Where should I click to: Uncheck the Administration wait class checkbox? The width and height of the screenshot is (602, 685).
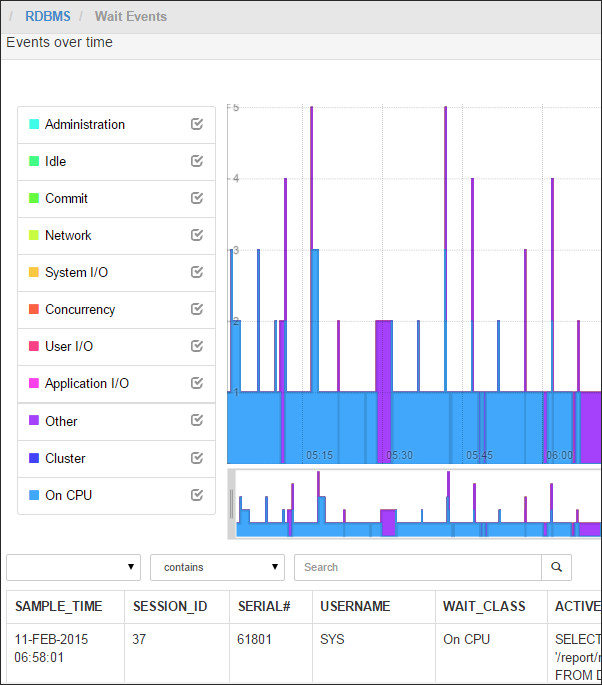[x=197, y=125]
